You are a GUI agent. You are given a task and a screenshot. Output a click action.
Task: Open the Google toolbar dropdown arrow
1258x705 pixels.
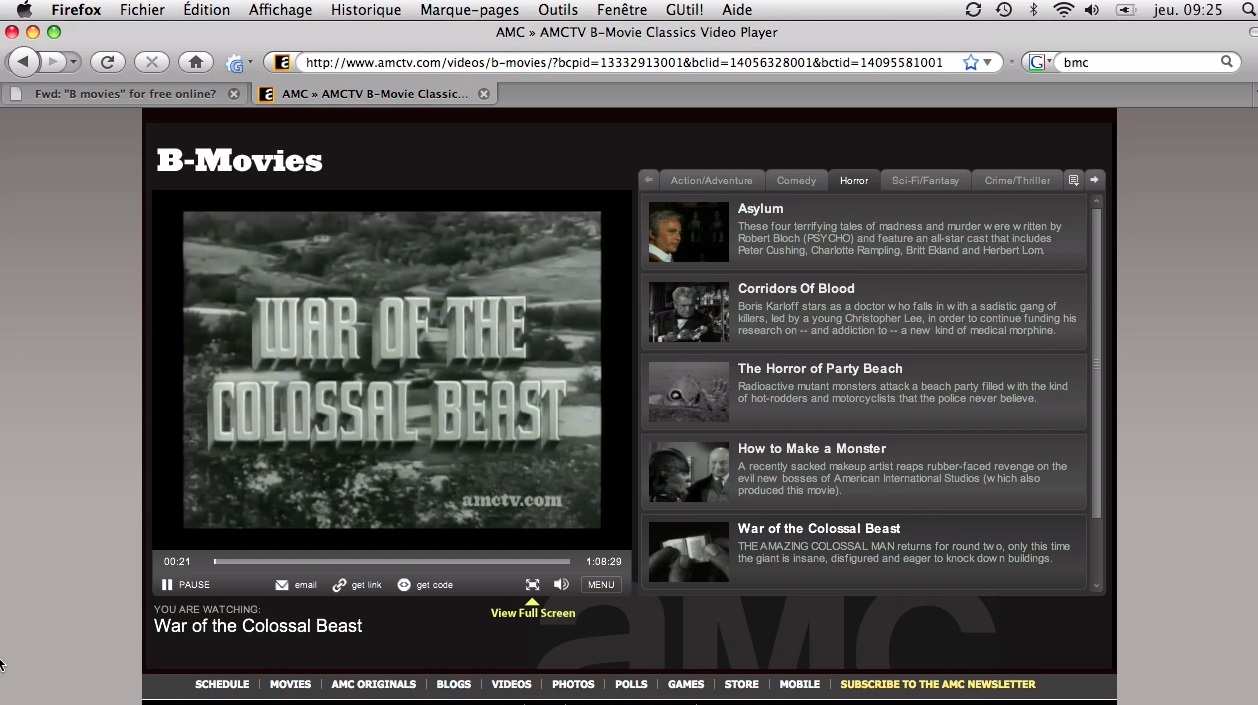250,63
